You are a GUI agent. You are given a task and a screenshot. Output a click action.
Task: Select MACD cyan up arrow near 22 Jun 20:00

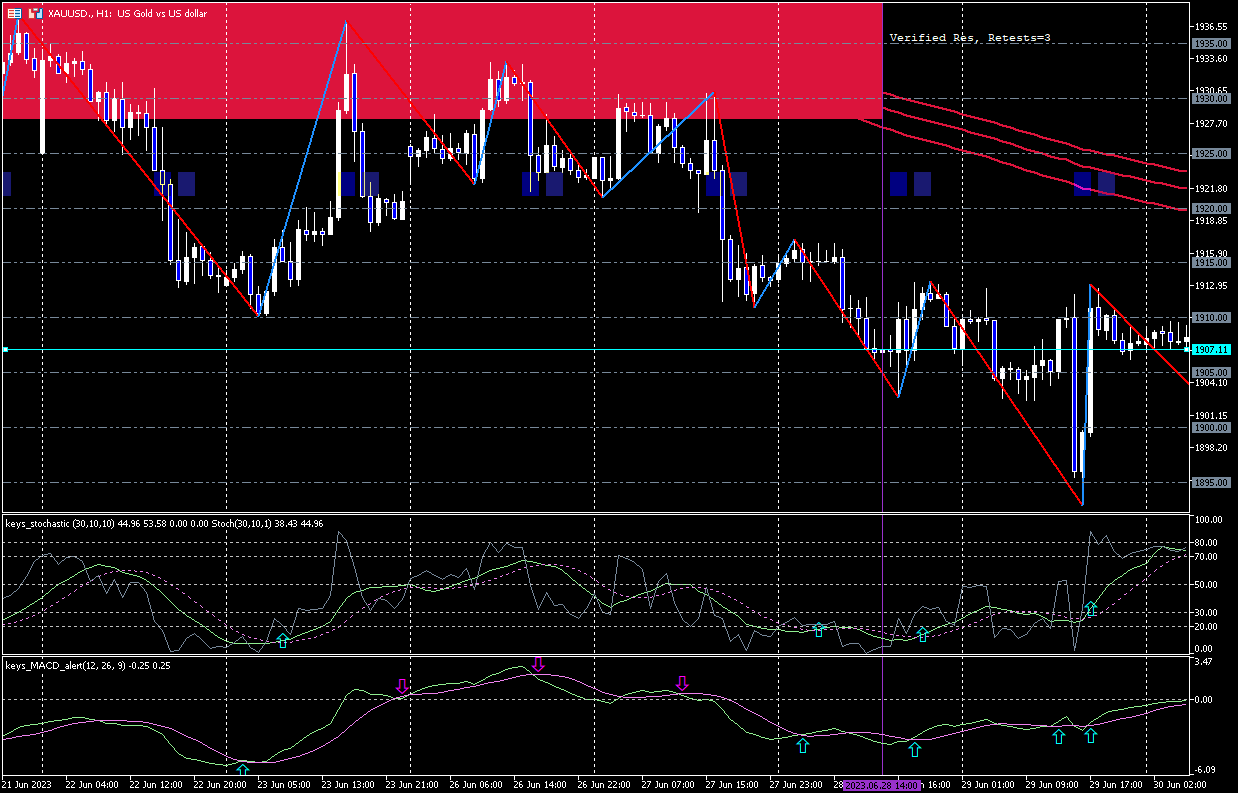[243, 769]
